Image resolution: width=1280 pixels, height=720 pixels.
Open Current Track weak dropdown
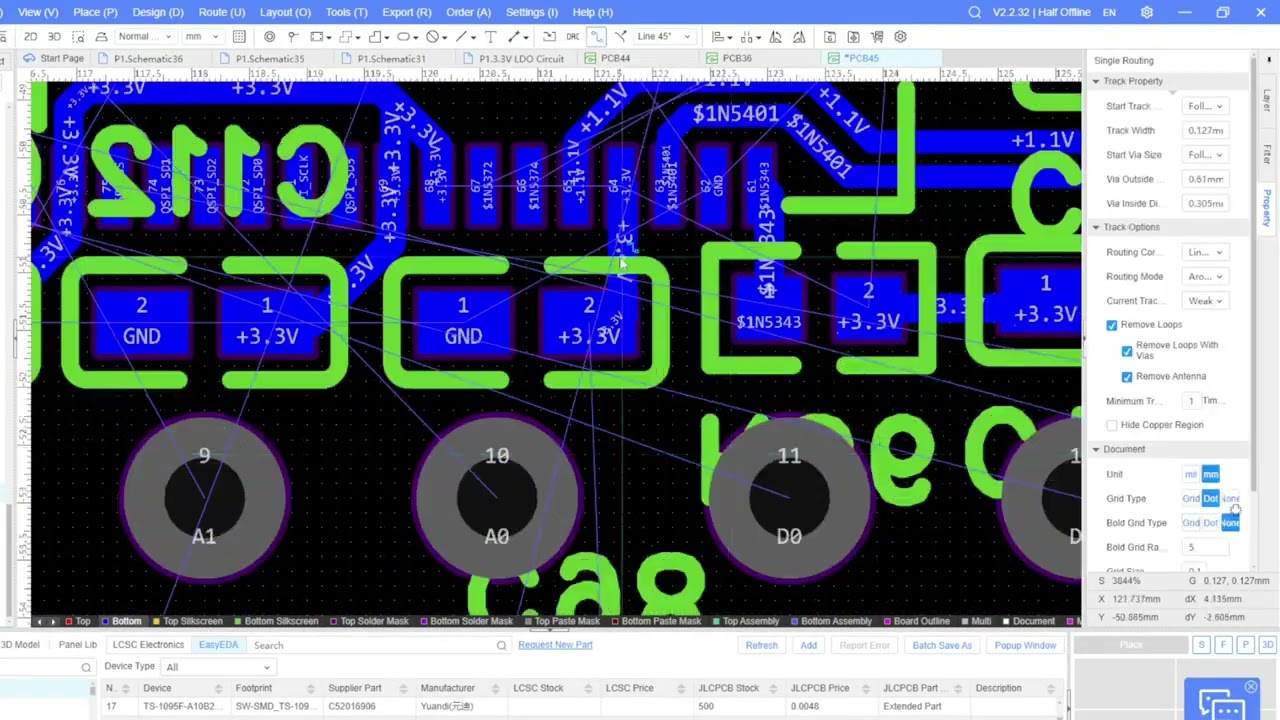1204,301
